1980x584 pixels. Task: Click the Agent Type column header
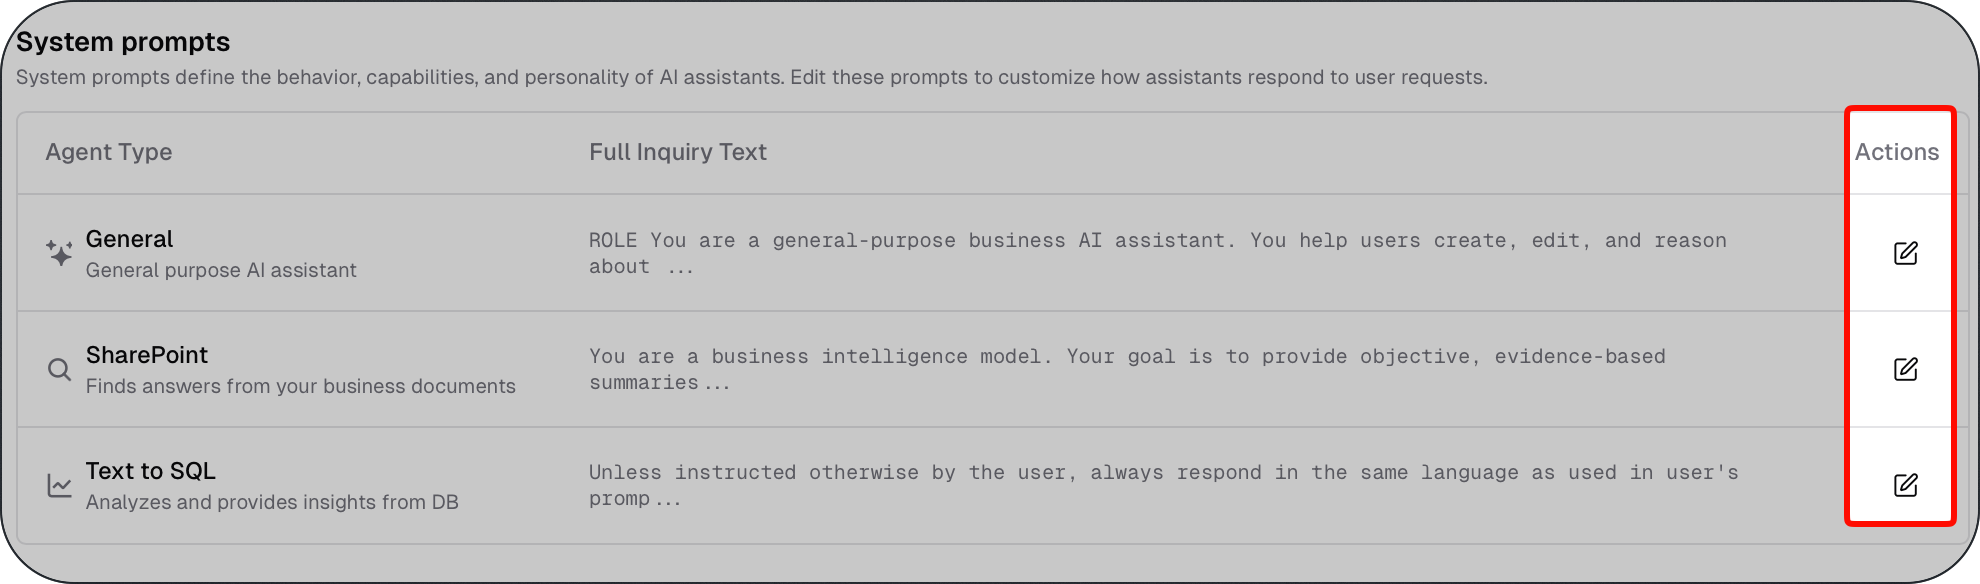coord(109,152)
